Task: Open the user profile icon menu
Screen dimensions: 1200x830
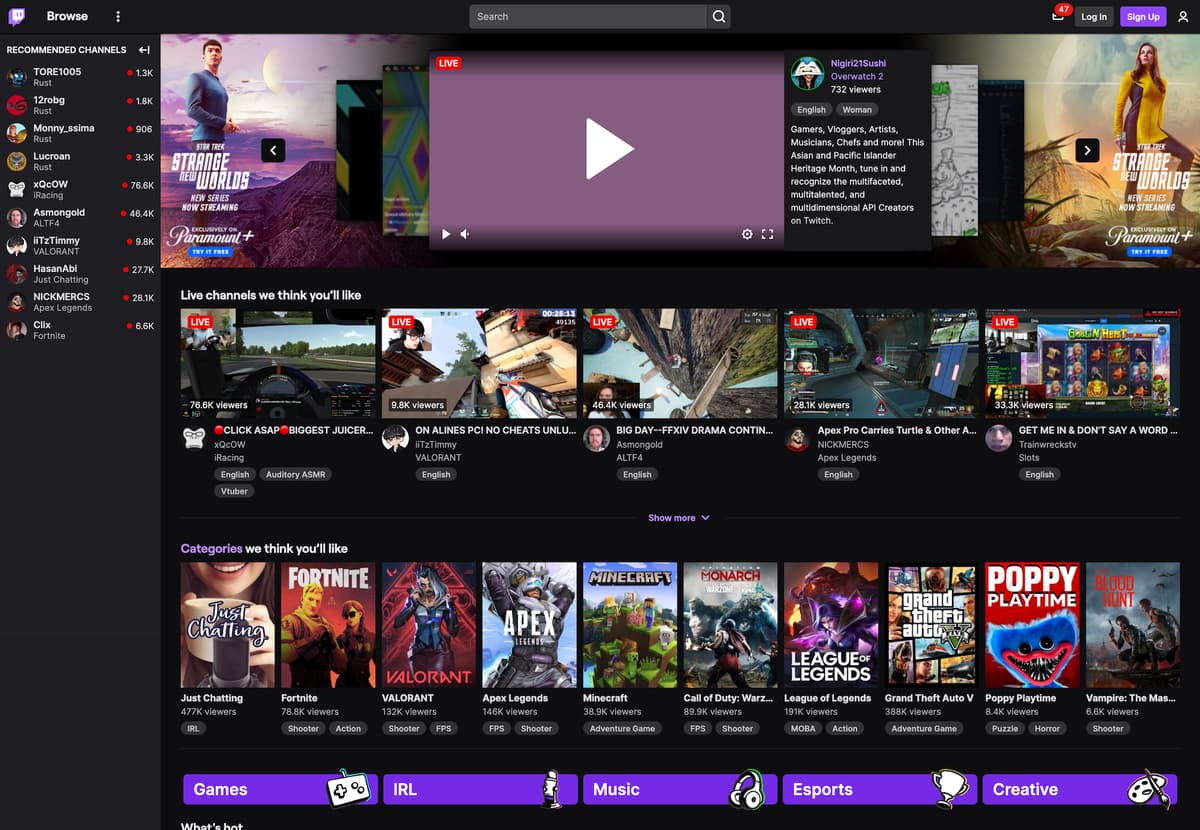Action: pyautogui.click(x=1183, y=17)
